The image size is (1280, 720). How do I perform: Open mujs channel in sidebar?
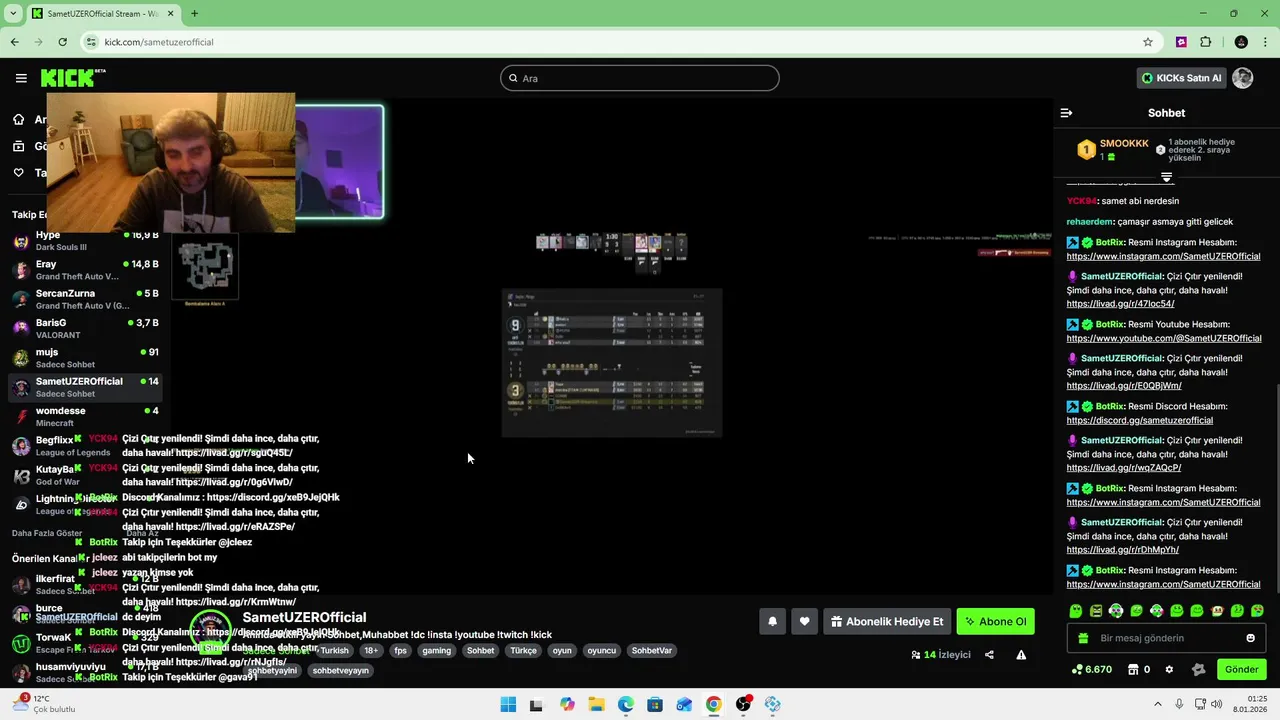pyautogui.click(x=85, y=357)
